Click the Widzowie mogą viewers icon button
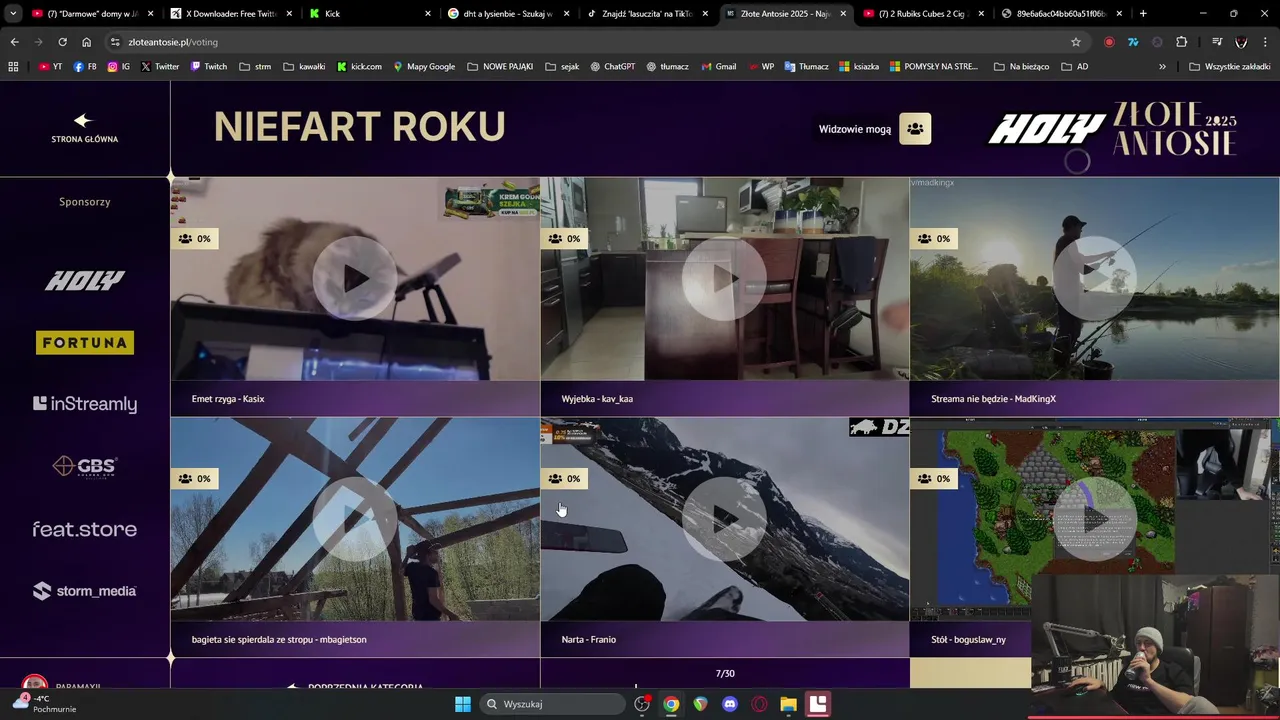The width and height of the screenshot is (1280, 720). click(915, 129)
